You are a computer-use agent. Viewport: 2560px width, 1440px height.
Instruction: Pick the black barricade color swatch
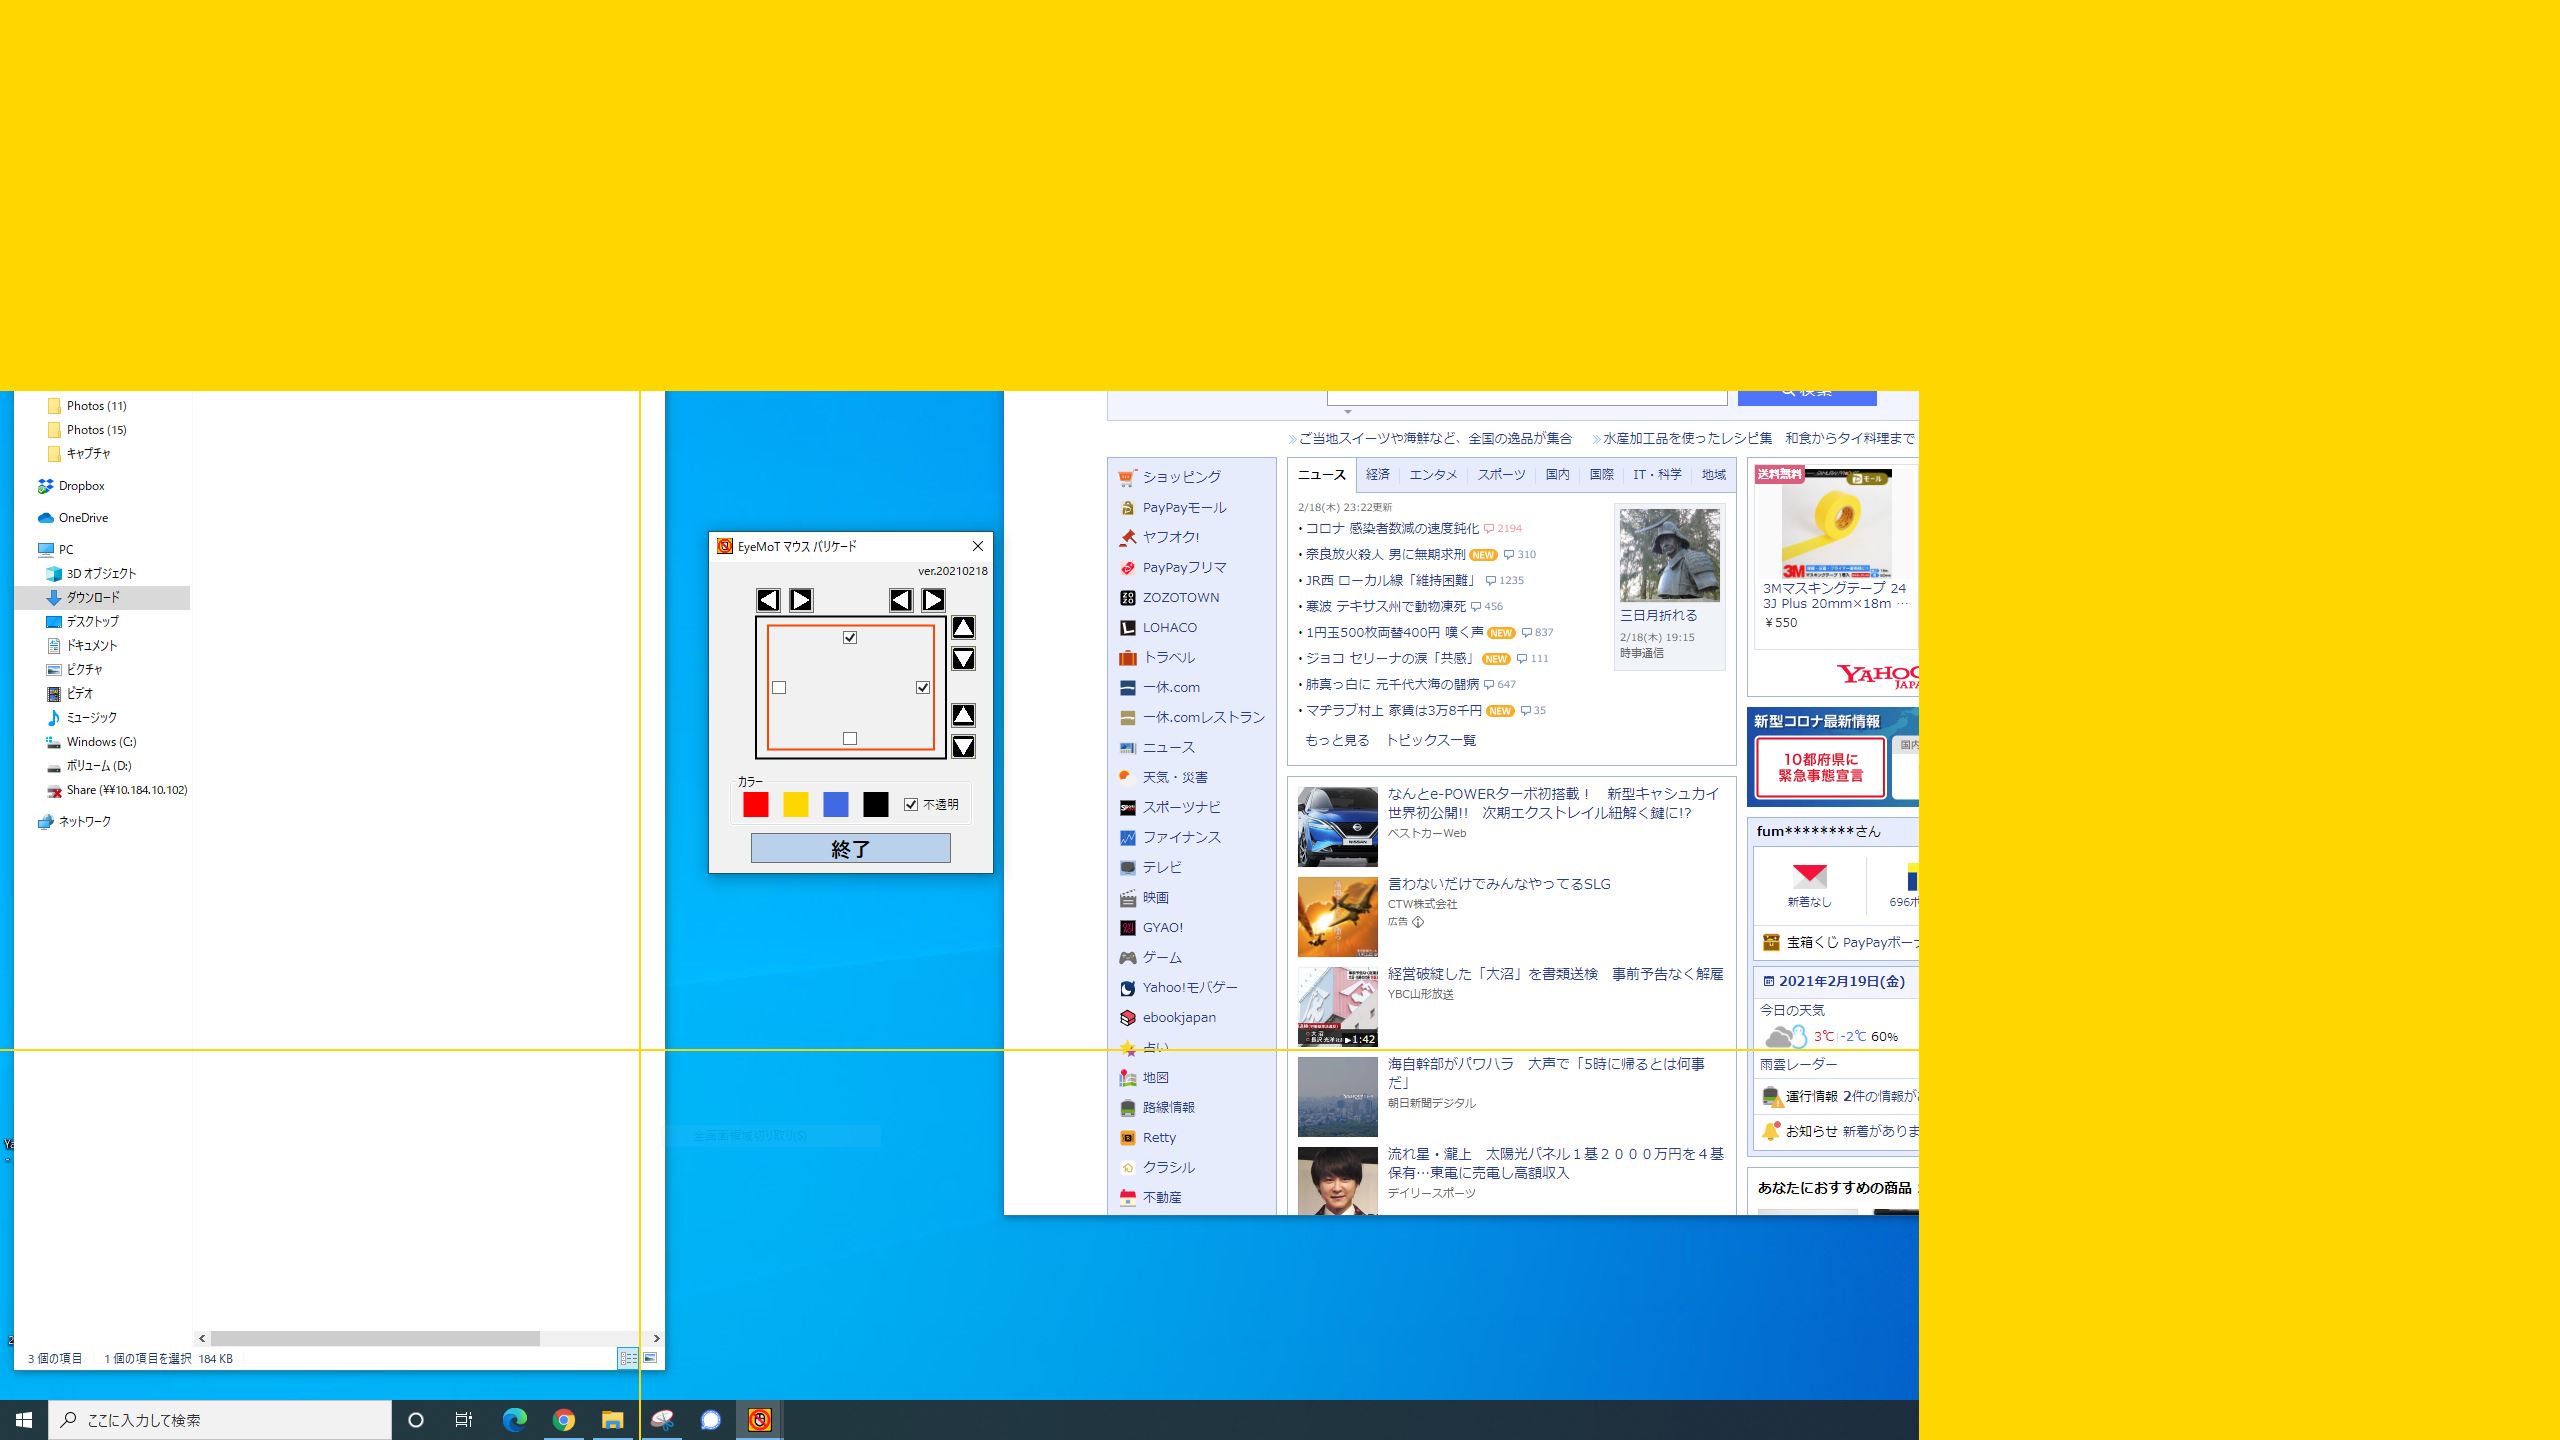(876, 804)
